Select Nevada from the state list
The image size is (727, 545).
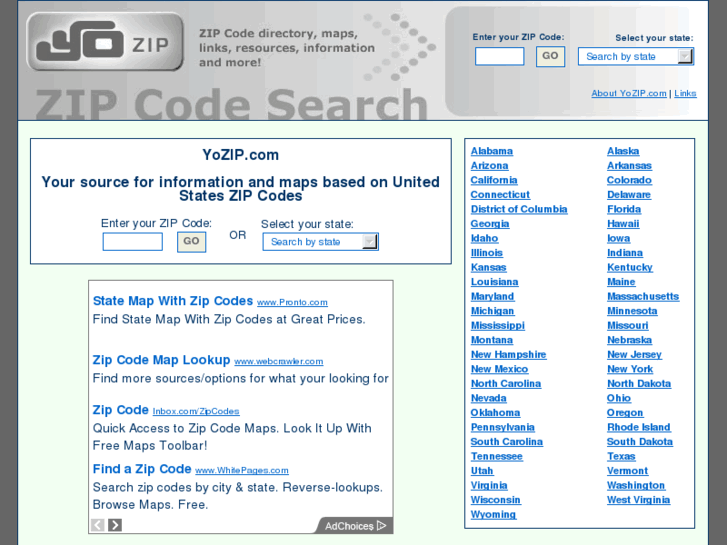489,398
